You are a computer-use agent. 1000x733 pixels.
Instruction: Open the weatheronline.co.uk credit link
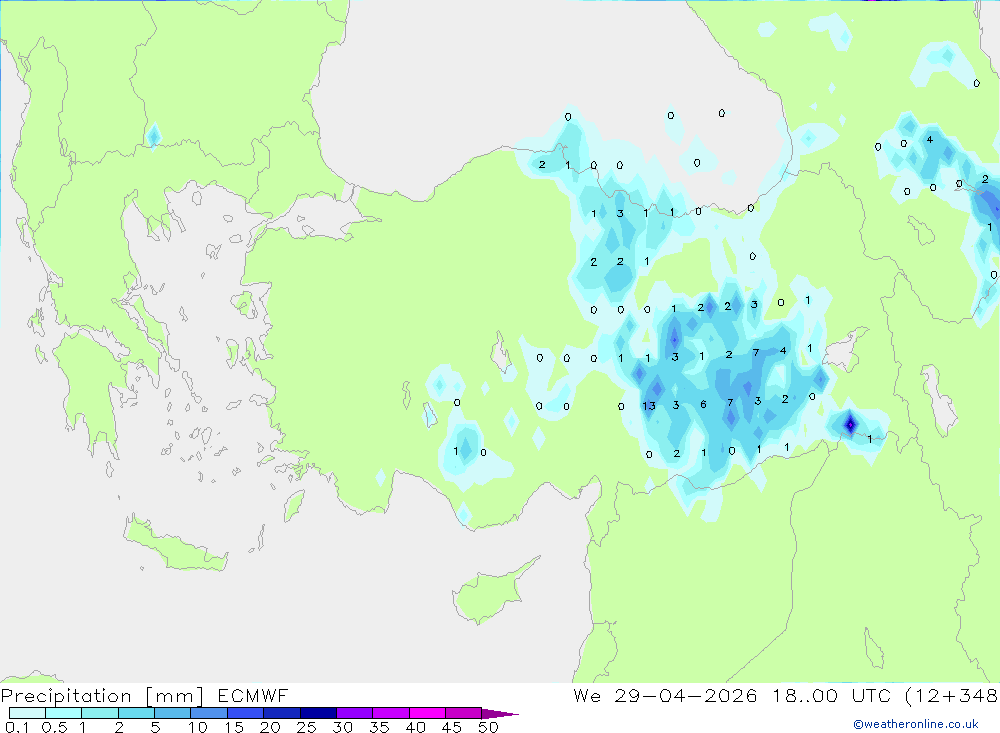916,724
